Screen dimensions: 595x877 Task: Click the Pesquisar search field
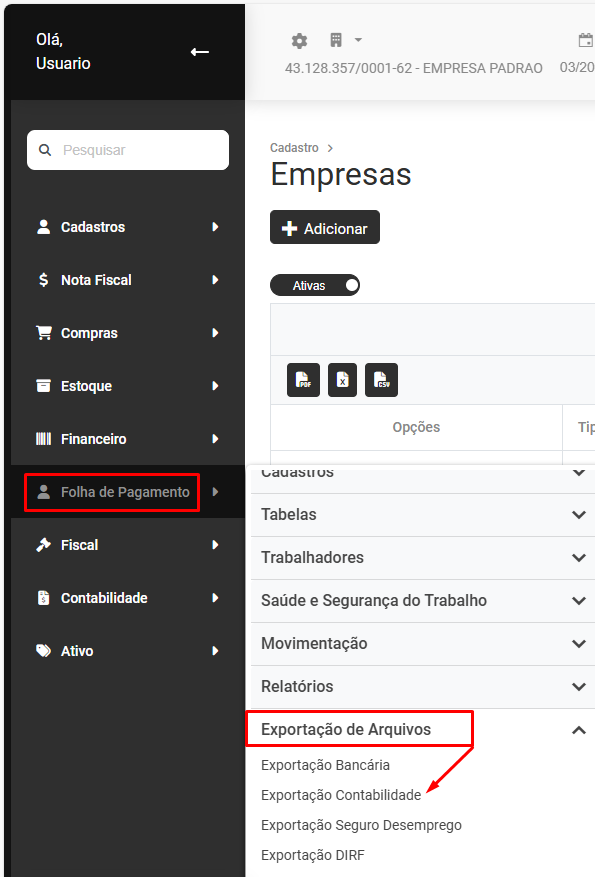click(x=128, y=150)
